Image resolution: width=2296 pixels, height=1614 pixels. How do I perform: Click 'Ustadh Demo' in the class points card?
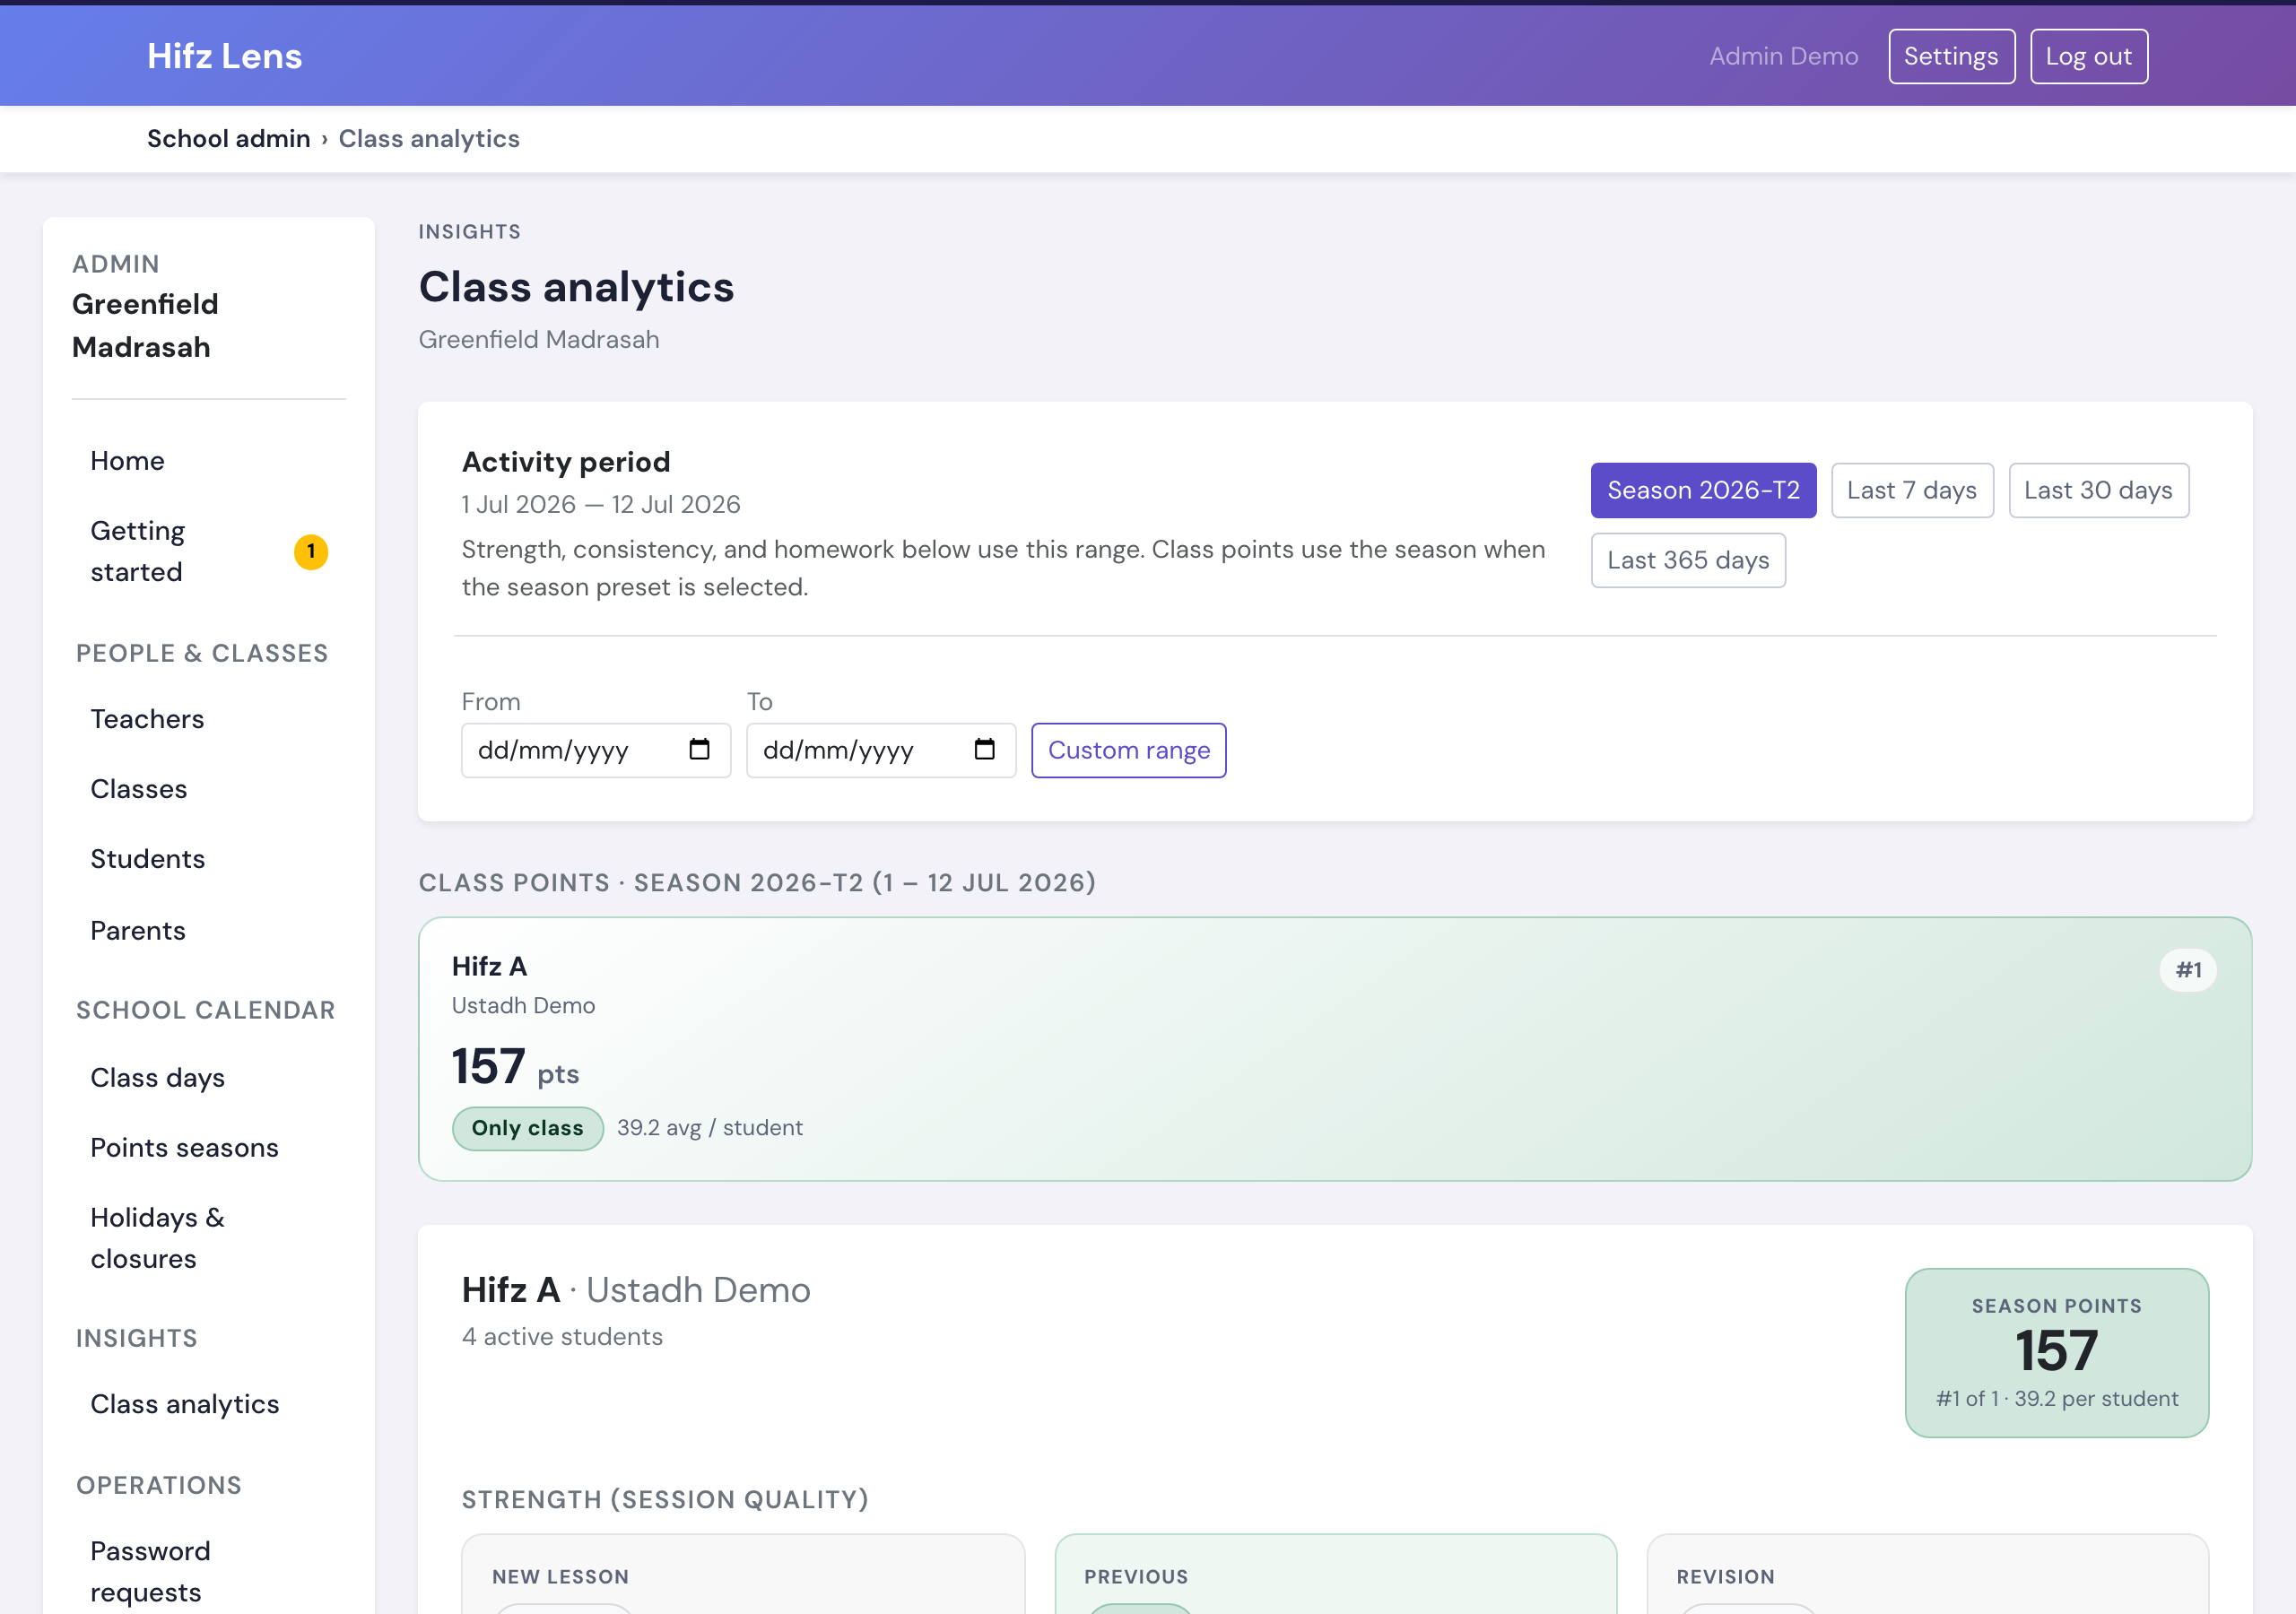click(523, 1006)
